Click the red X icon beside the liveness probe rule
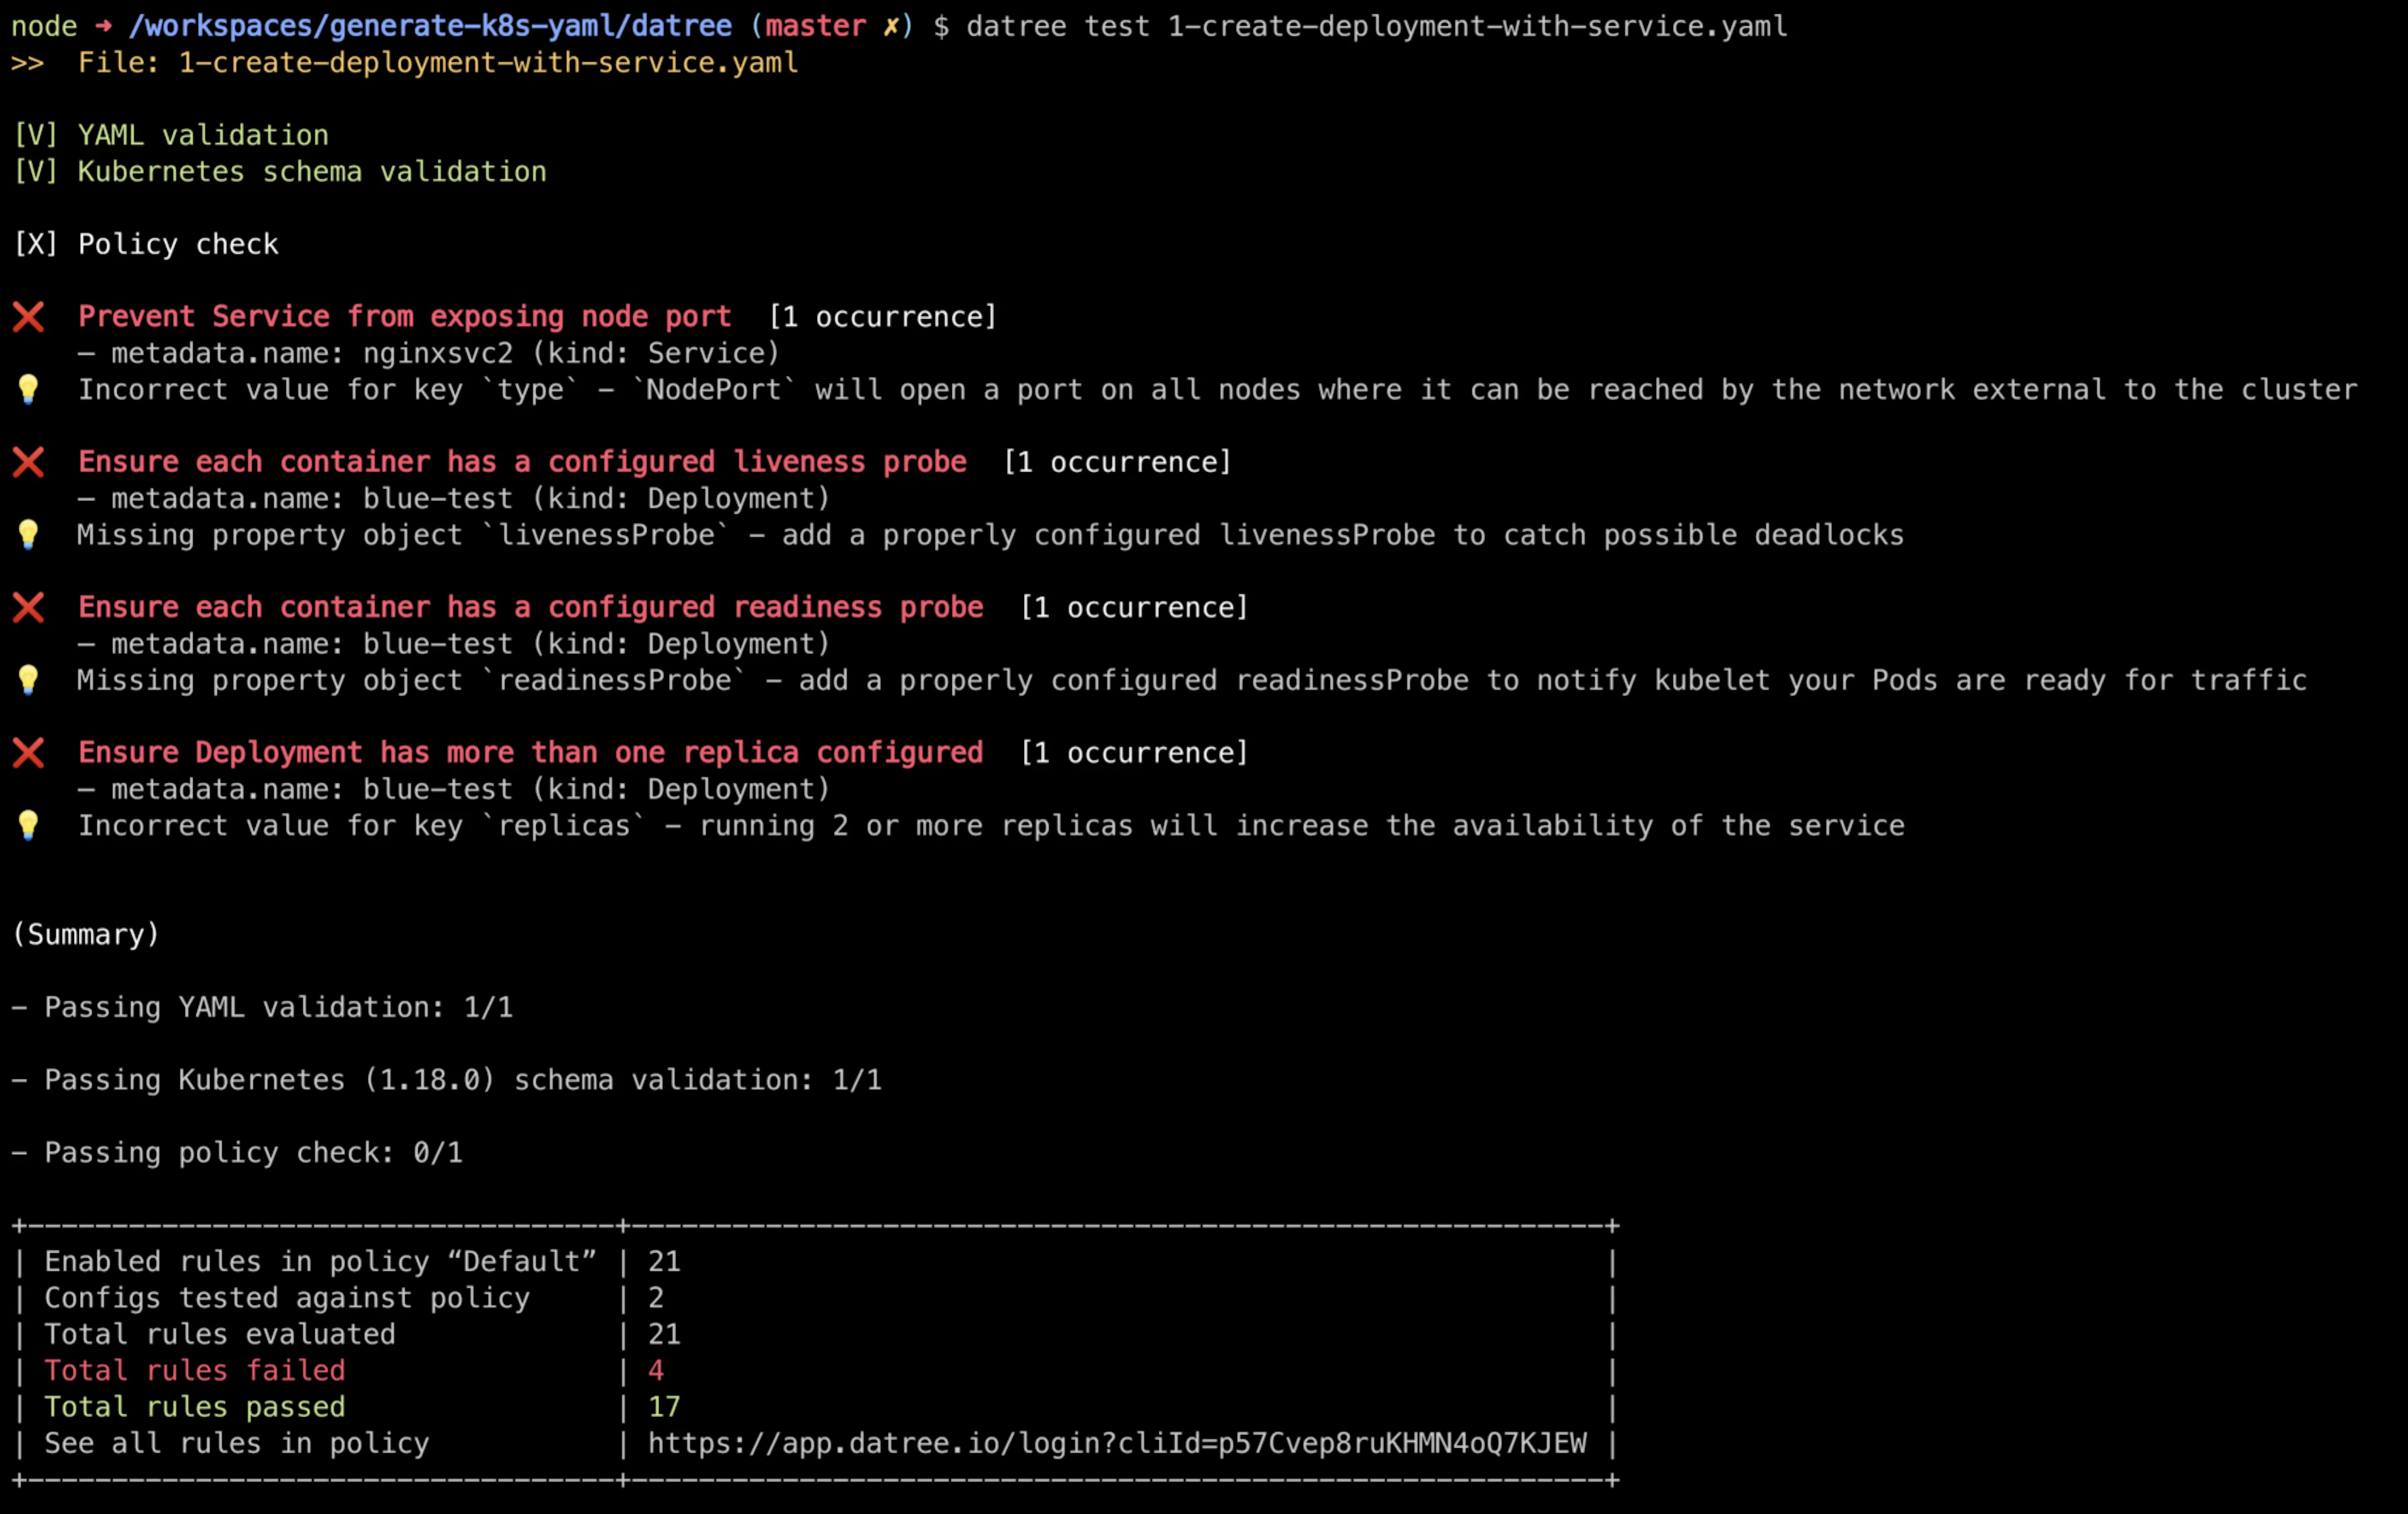This screenshot has height=1514, width=2408. pyautogui.click(x=28, y=462)
